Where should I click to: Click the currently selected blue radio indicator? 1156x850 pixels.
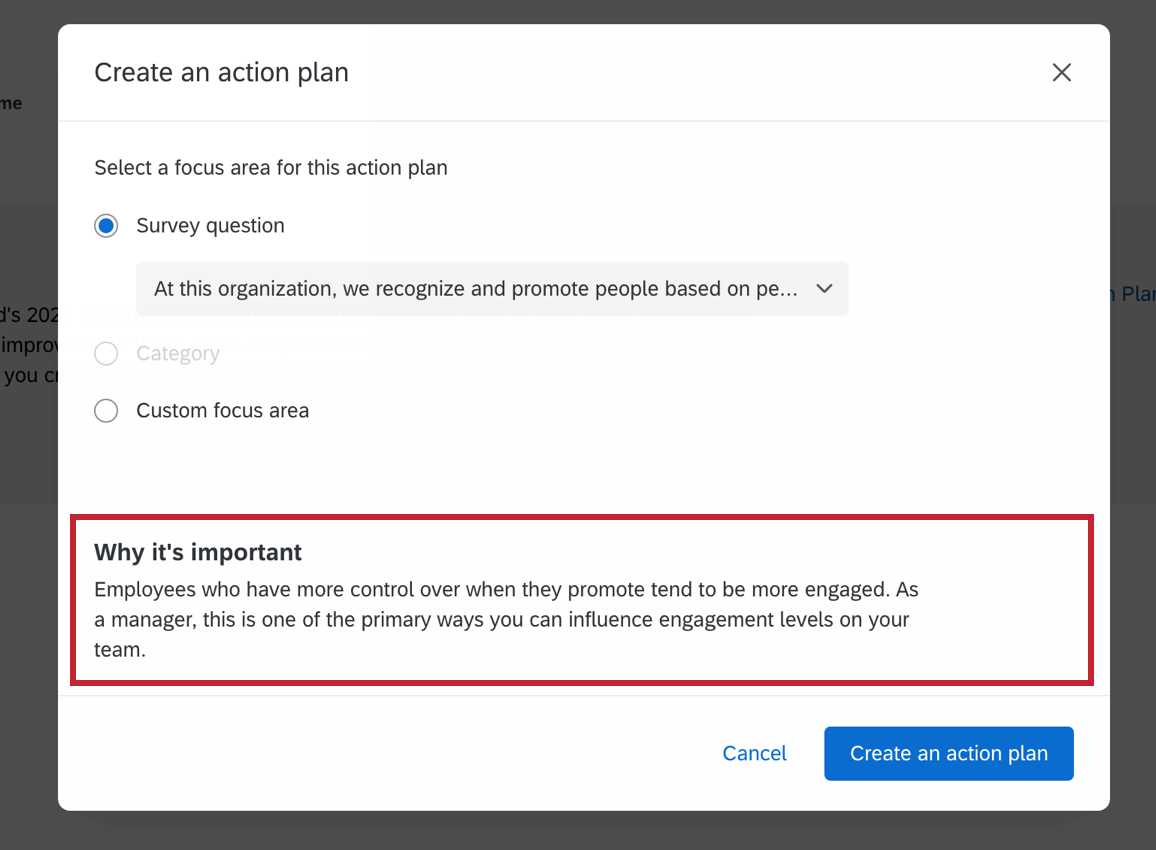pyautogui.click(x=106, y=225)
